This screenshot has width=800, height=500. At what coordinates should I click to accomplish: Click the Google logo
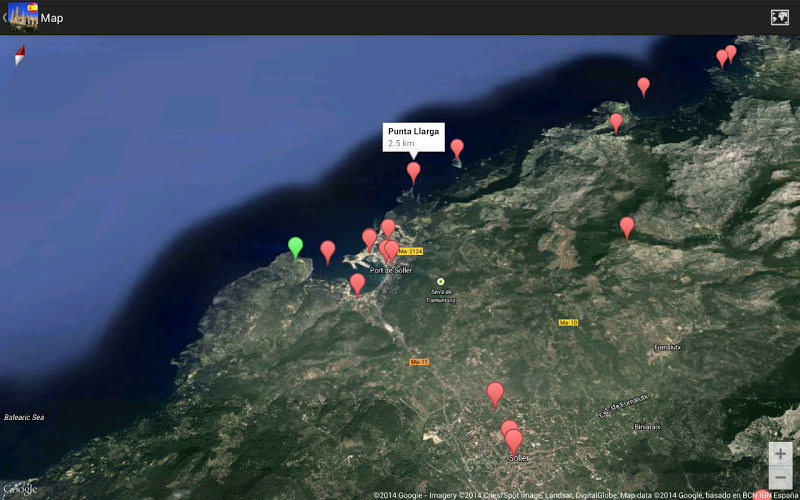[20, 489]
